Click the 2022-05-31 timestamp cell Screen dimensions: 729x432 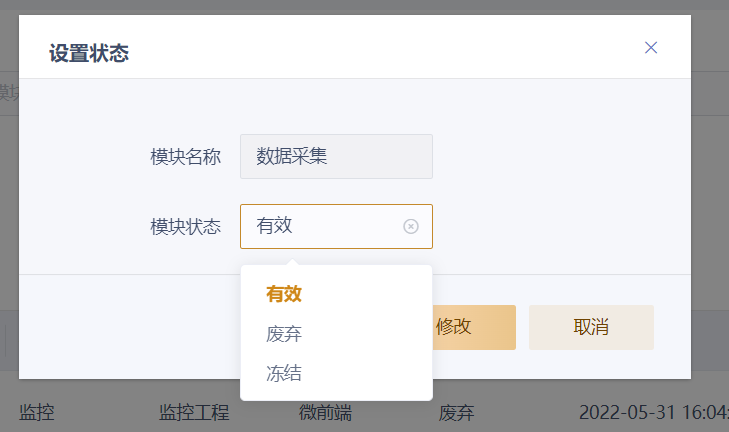coord(650,412)
